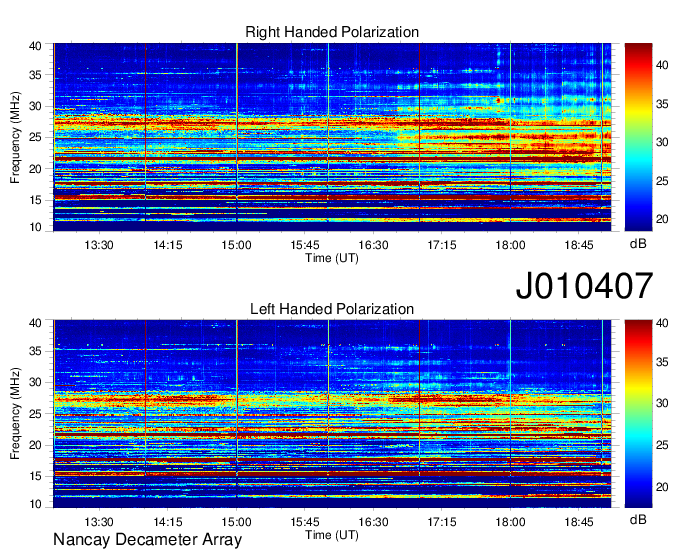
Task: Click the 15:45 time tick under Left Handed plot
Action: (x=305, y=522)
